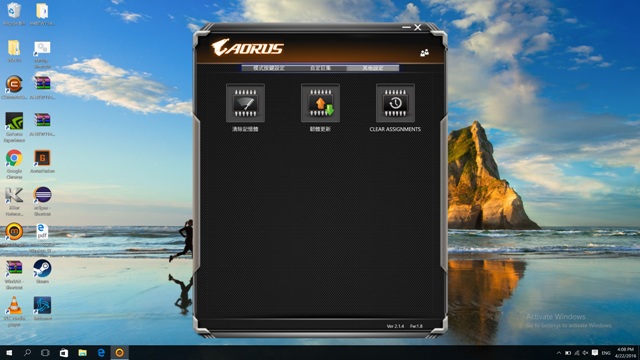Screen dimensions: 640x360
Task: Open the user profiles icon in Aorus header
Action: coord(424,53)
